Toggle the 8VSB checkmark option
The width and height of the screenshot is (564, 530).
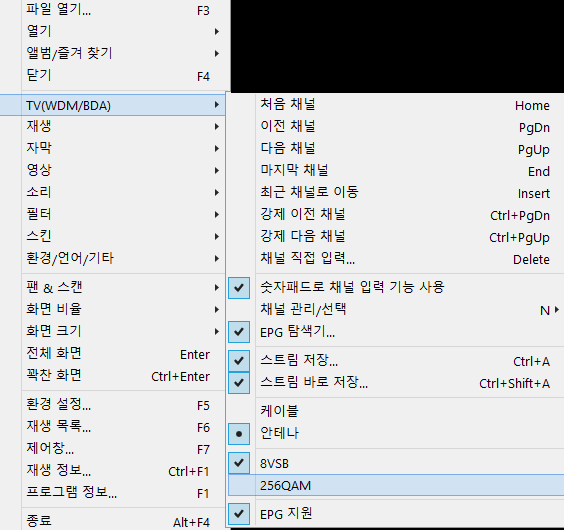(x=396, y=463)
